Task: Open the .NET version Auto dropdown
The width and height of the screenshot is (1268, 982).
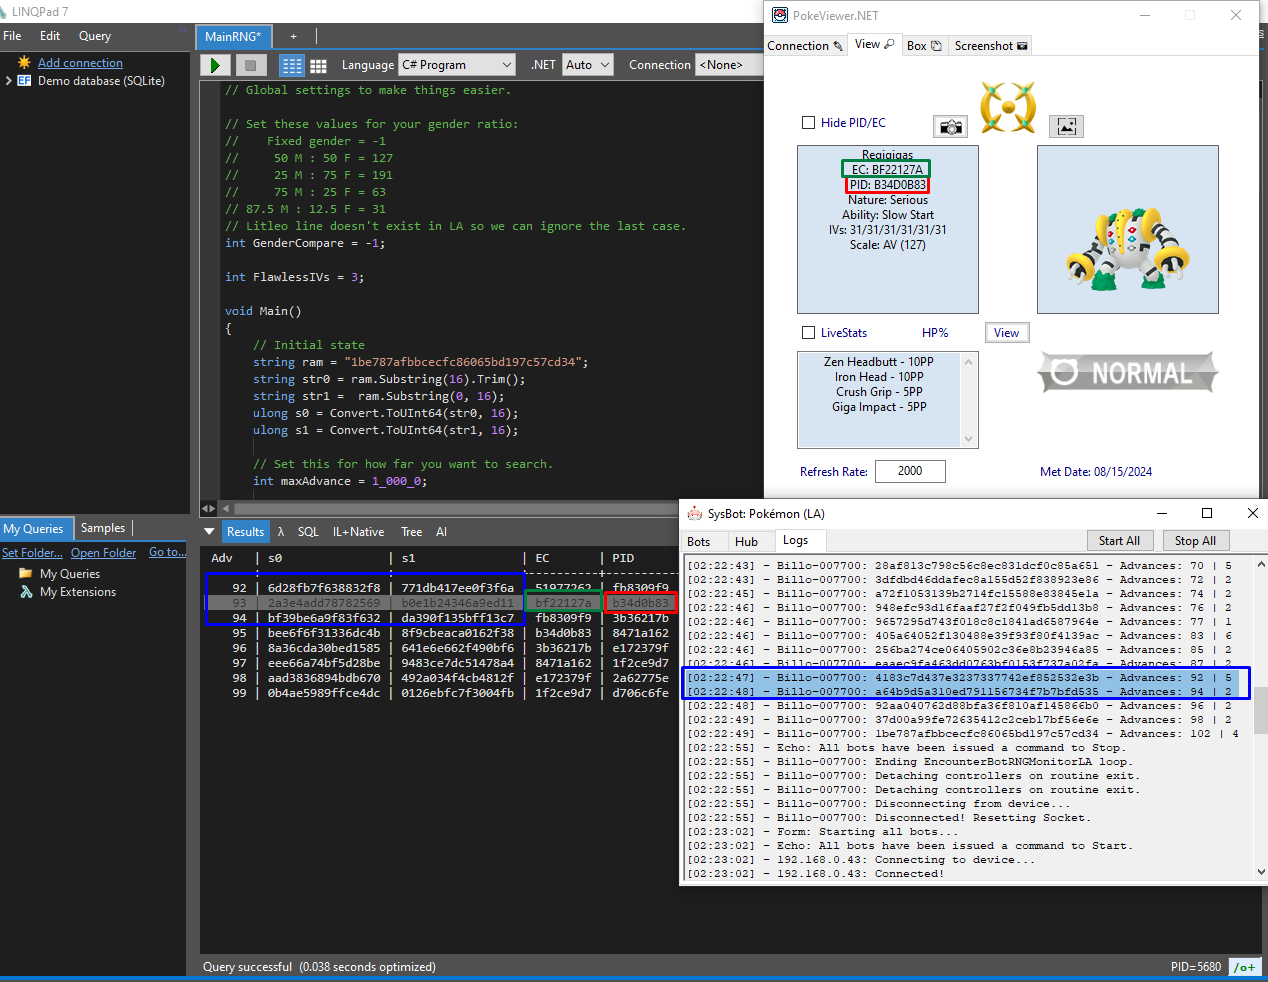Action: point(587,65)
